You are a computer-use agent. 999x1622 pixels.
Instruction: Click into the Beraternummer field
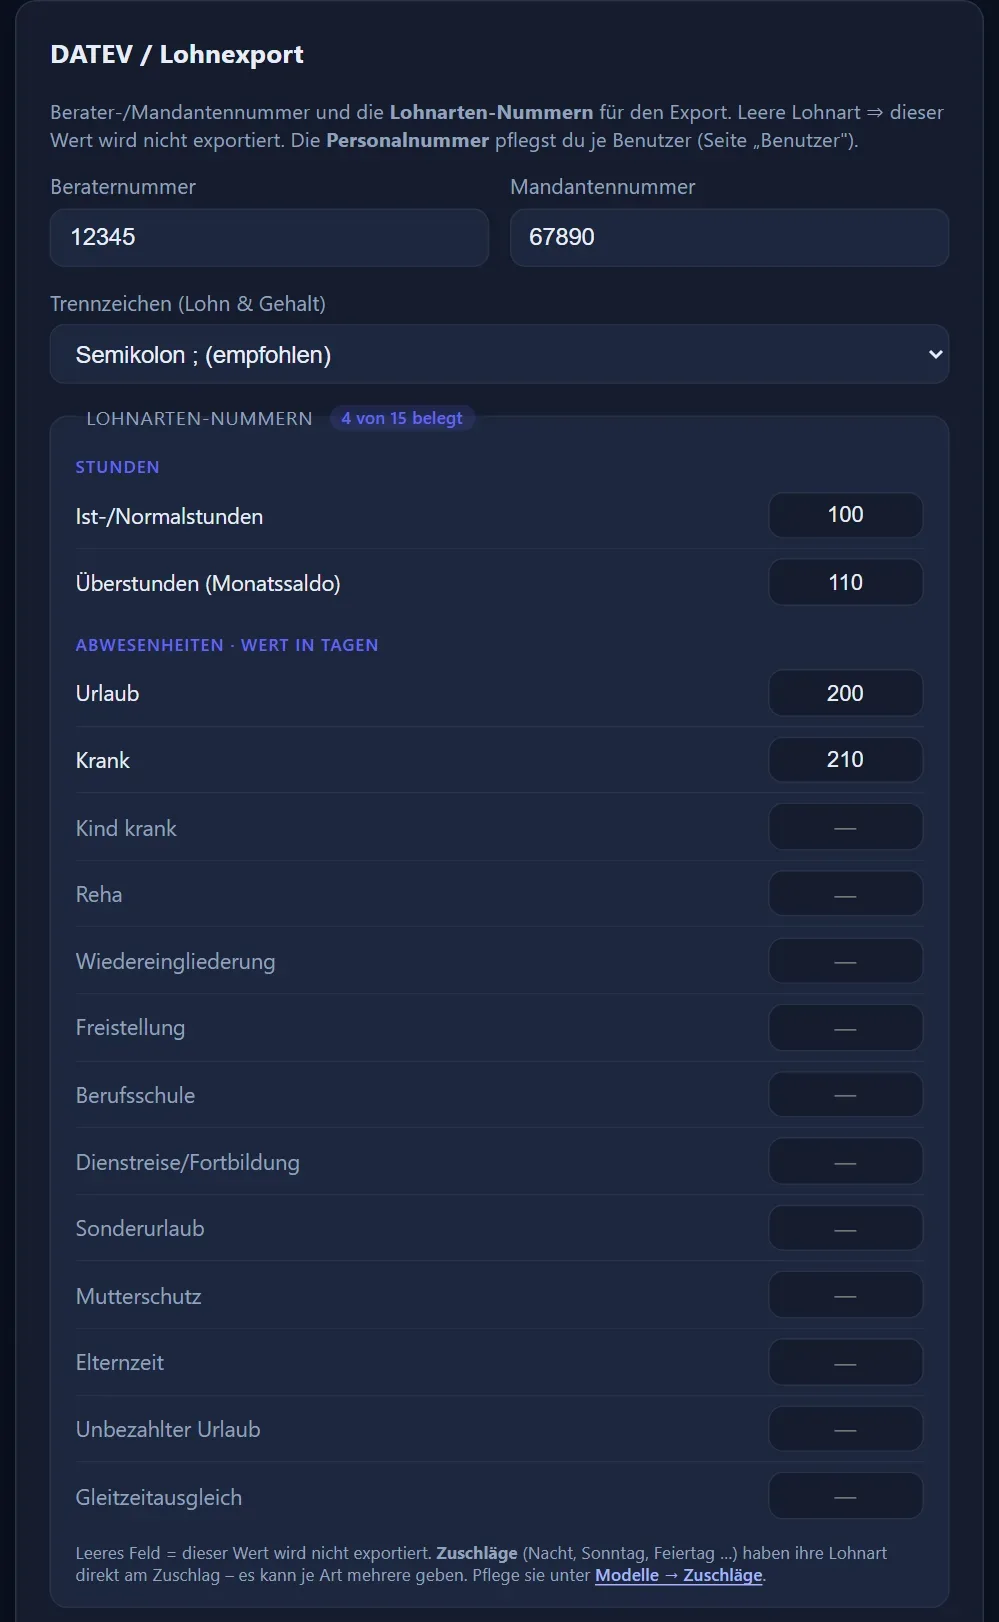click(x=269, y=237)
